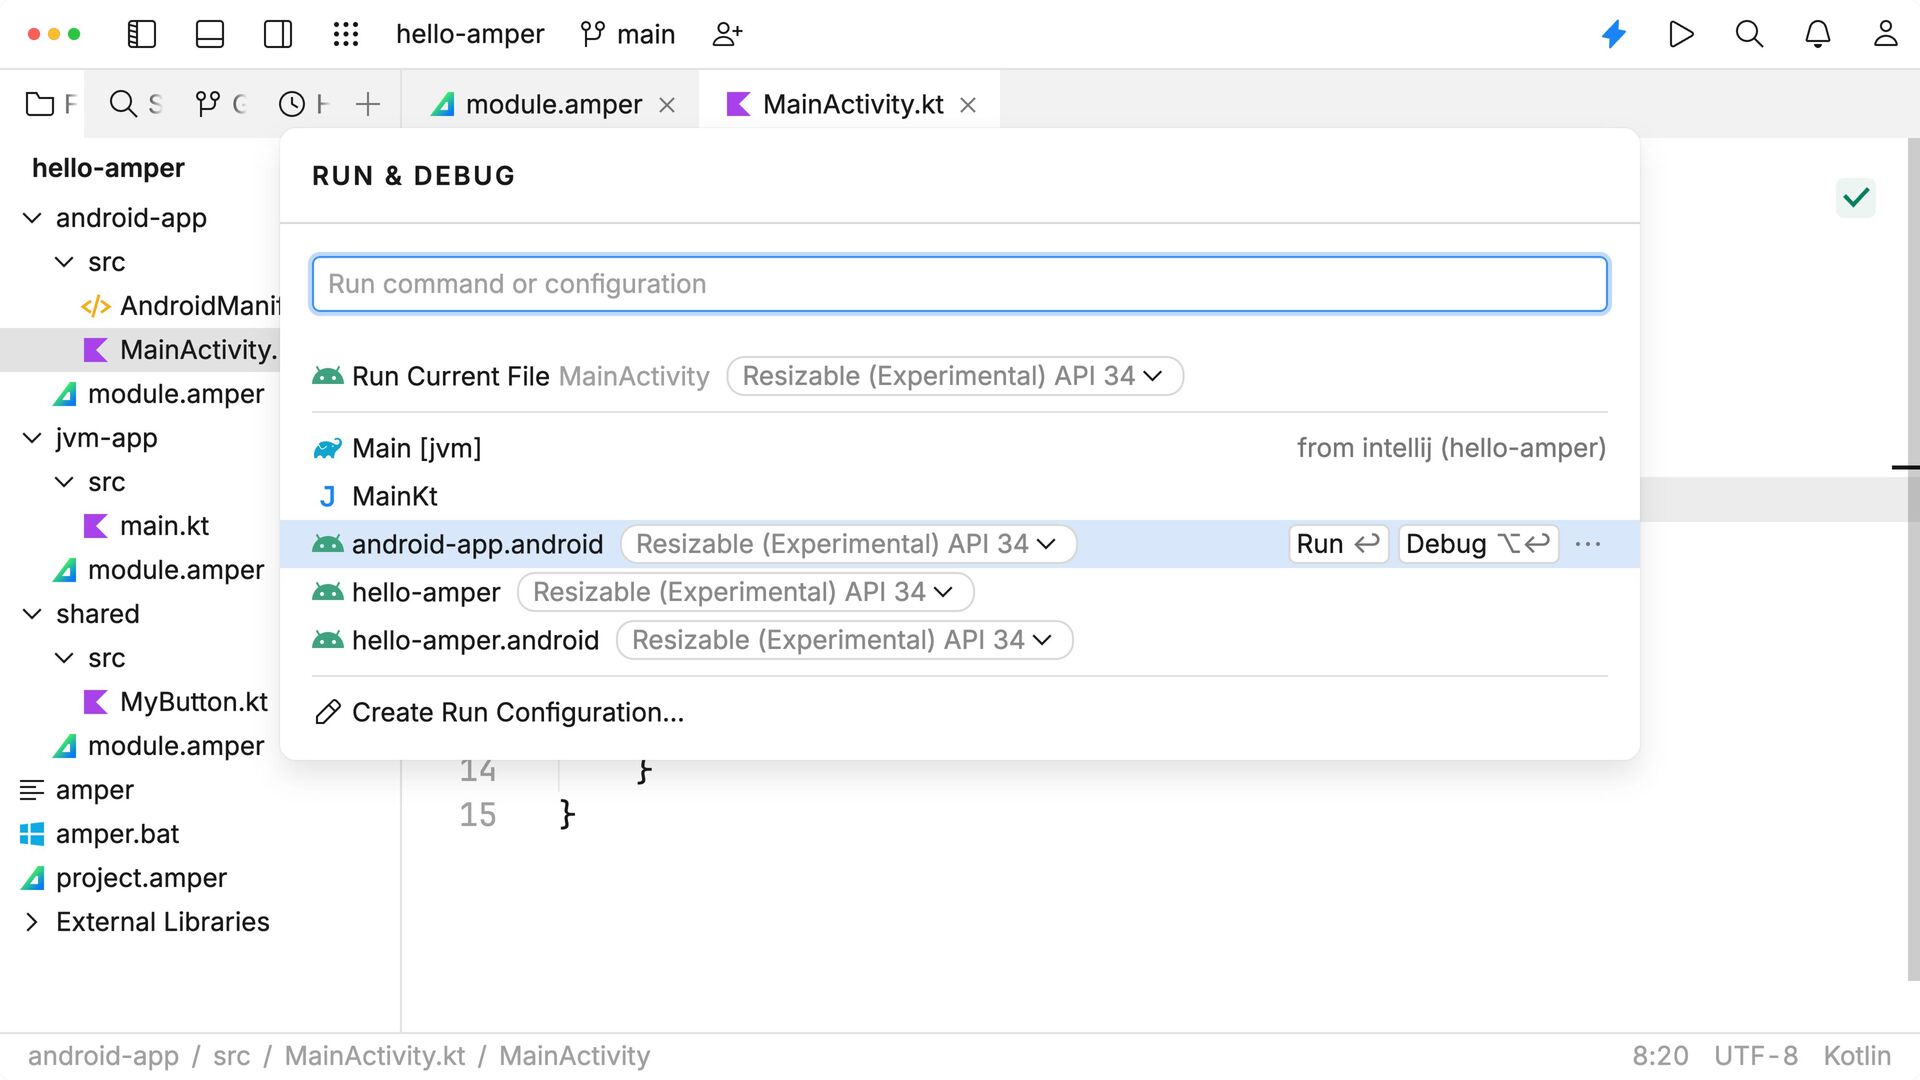The image size is (1920, 1080).
Task: Collapse src under shared
Action: click(x=64, y=658)
